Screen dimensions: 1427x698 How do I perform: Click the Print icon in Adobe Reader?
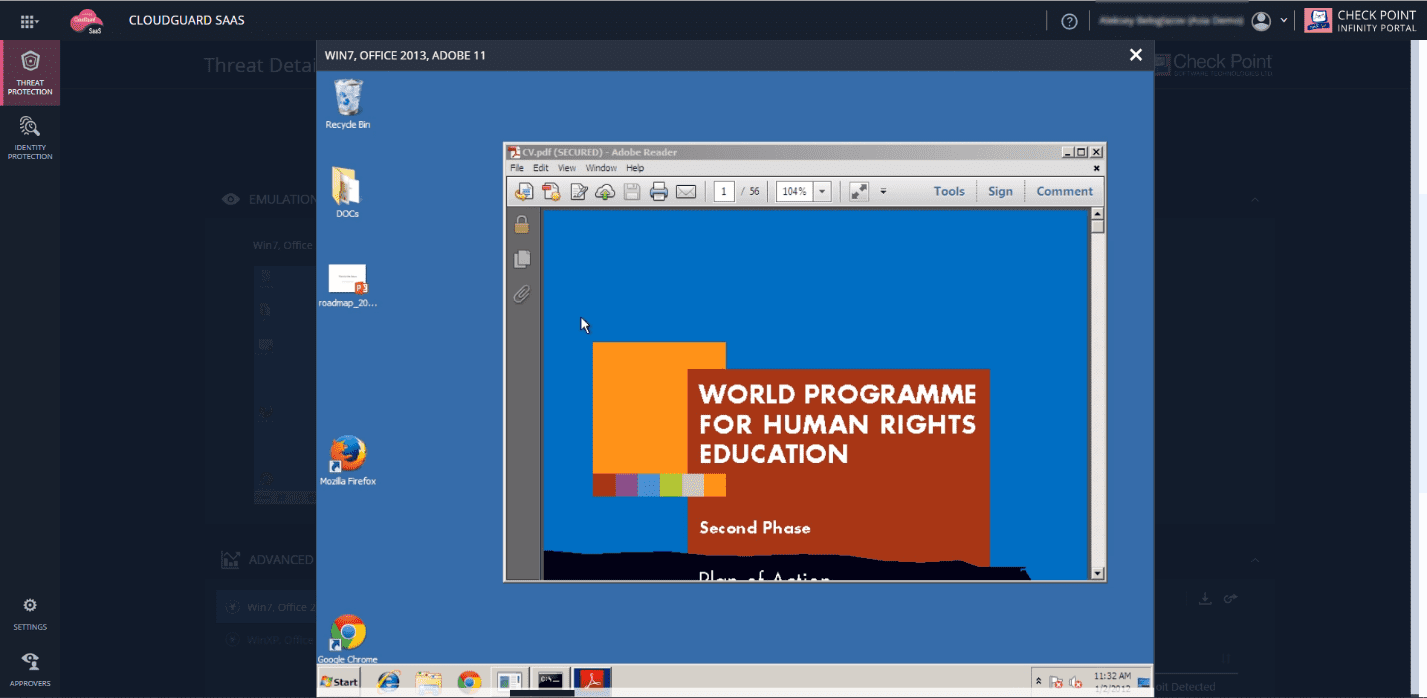[658, 192]
